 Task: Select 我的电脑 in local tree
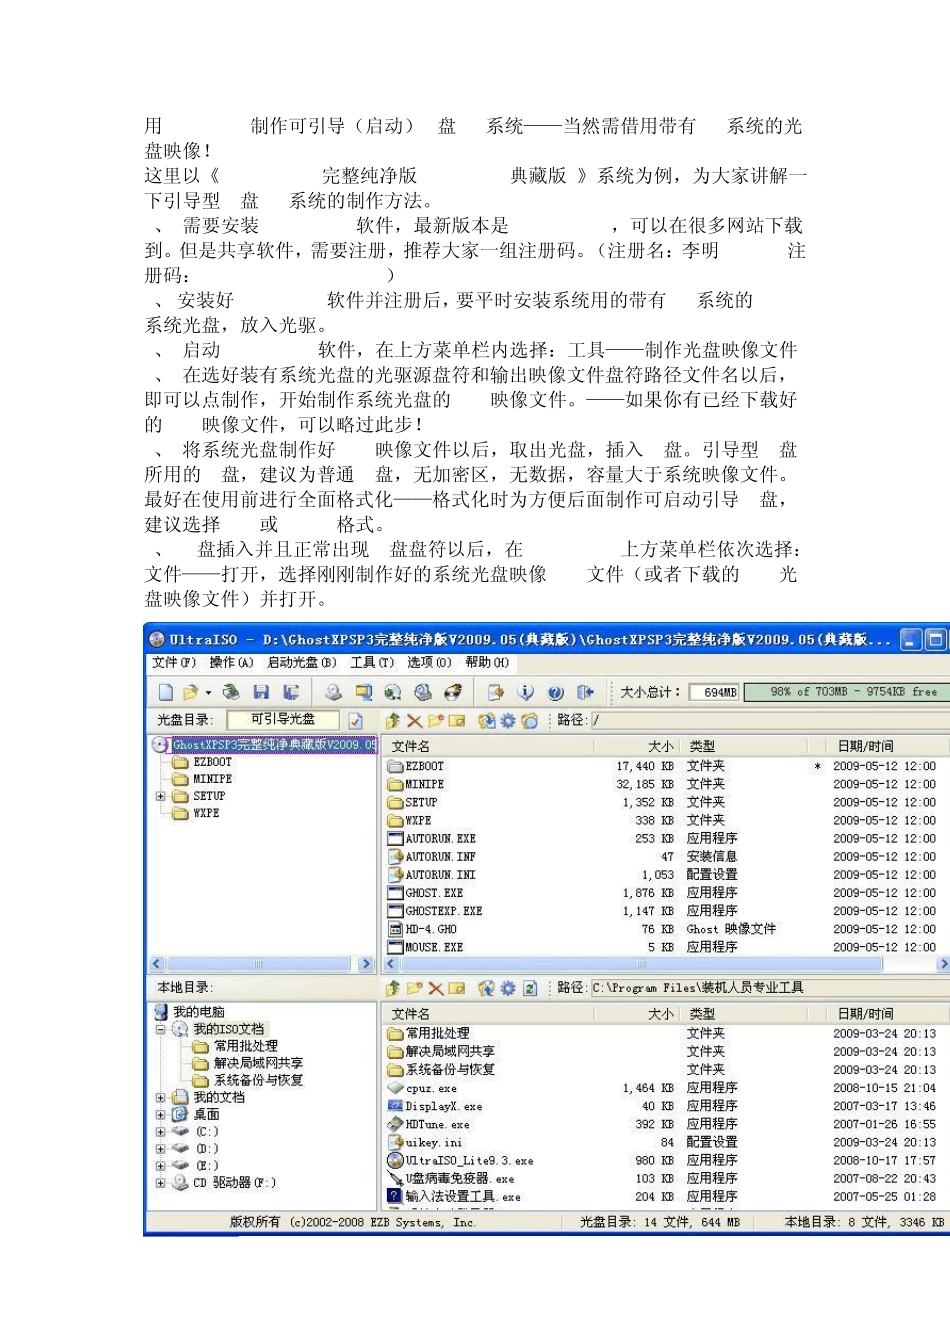pos(199,1012)
